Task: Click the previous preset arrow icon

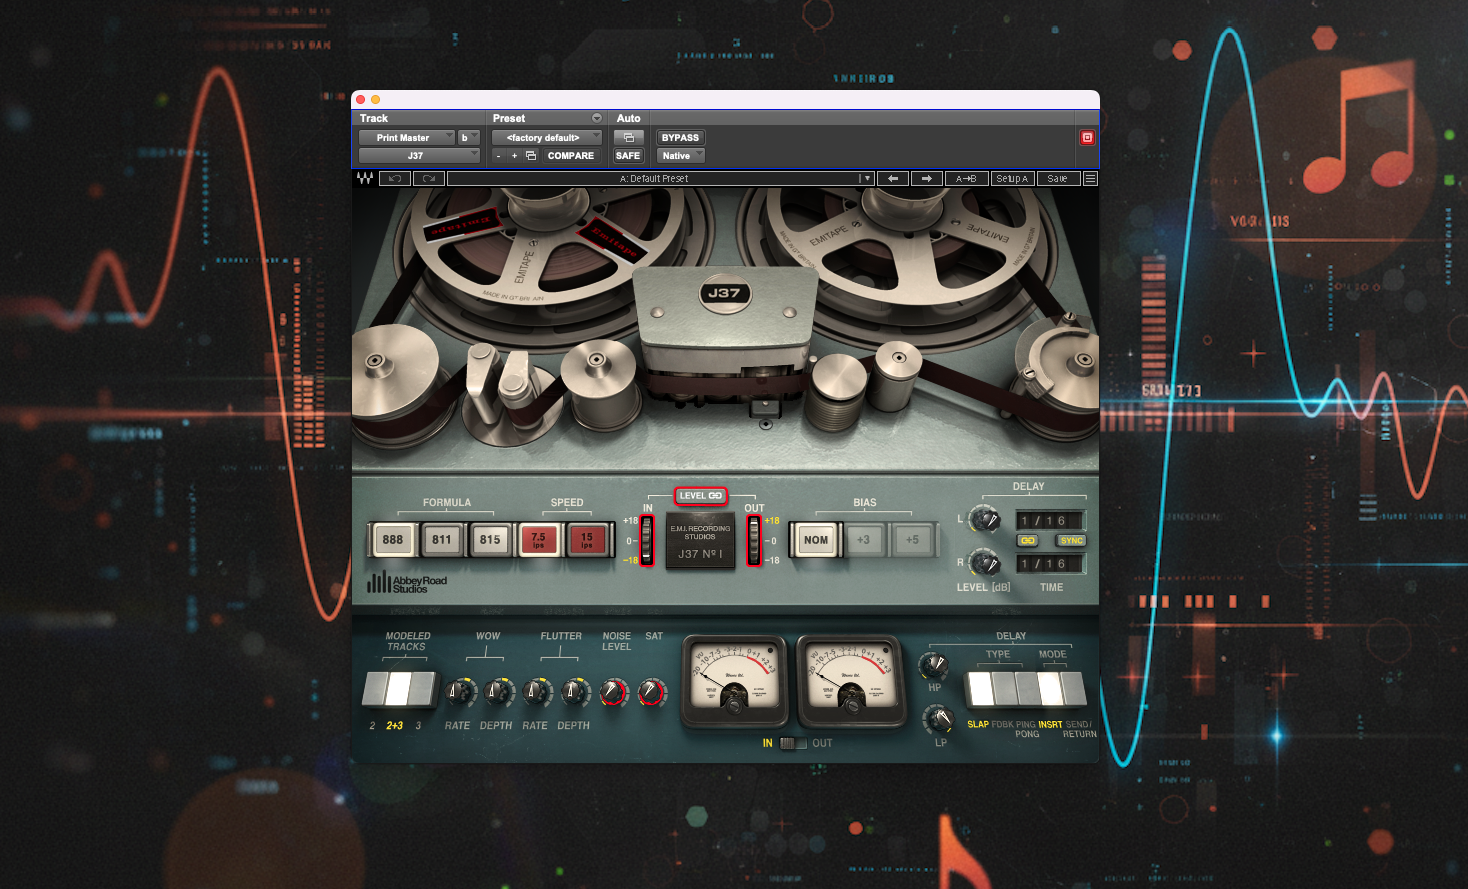Action: pyautogui.click(x=892, y=178)
